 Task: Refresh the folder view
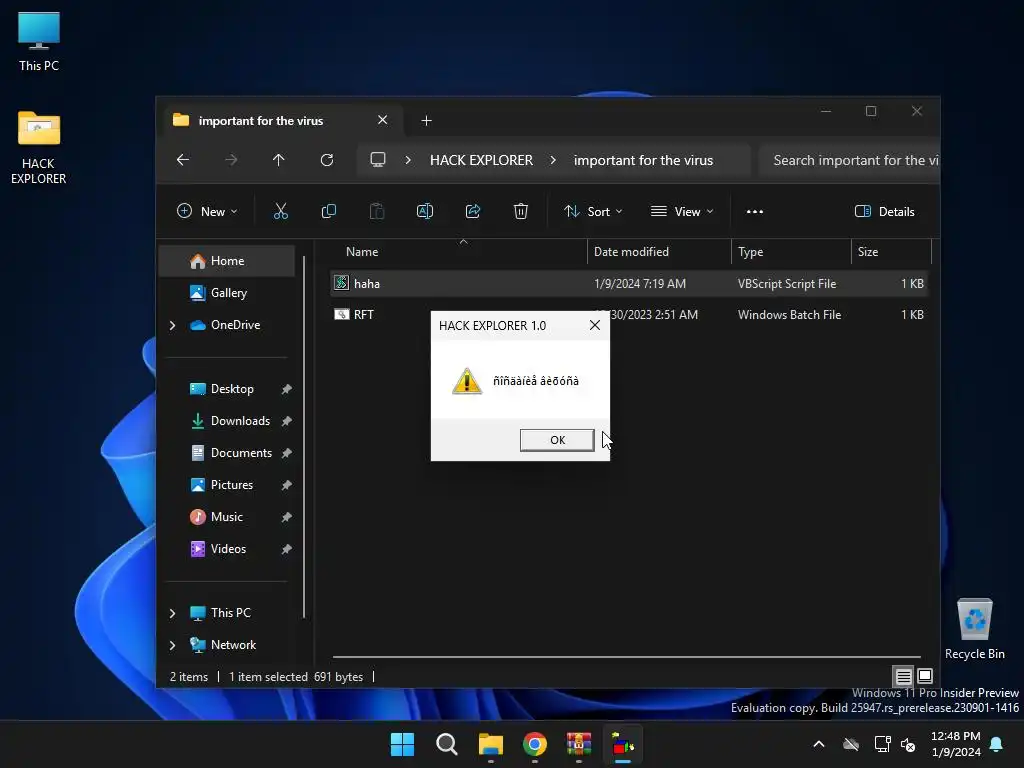[x=327, y=160]
